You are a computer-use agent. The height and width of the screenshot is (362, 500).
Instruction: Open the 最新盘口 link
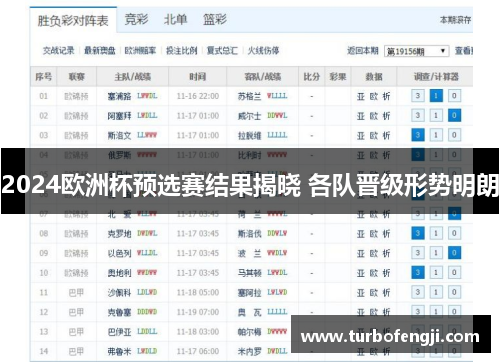(x=100, y=51)
